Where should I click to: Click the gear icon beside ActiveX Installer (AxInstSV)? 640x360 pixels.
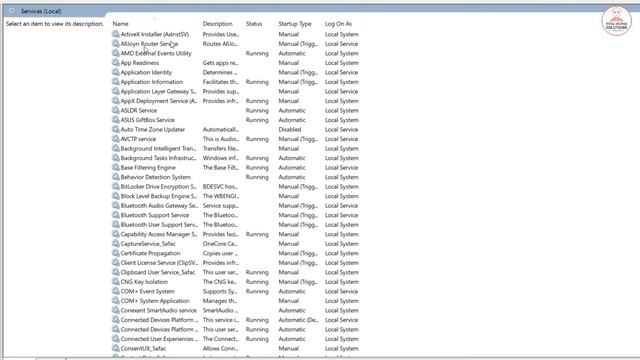[x=116, y=34]
